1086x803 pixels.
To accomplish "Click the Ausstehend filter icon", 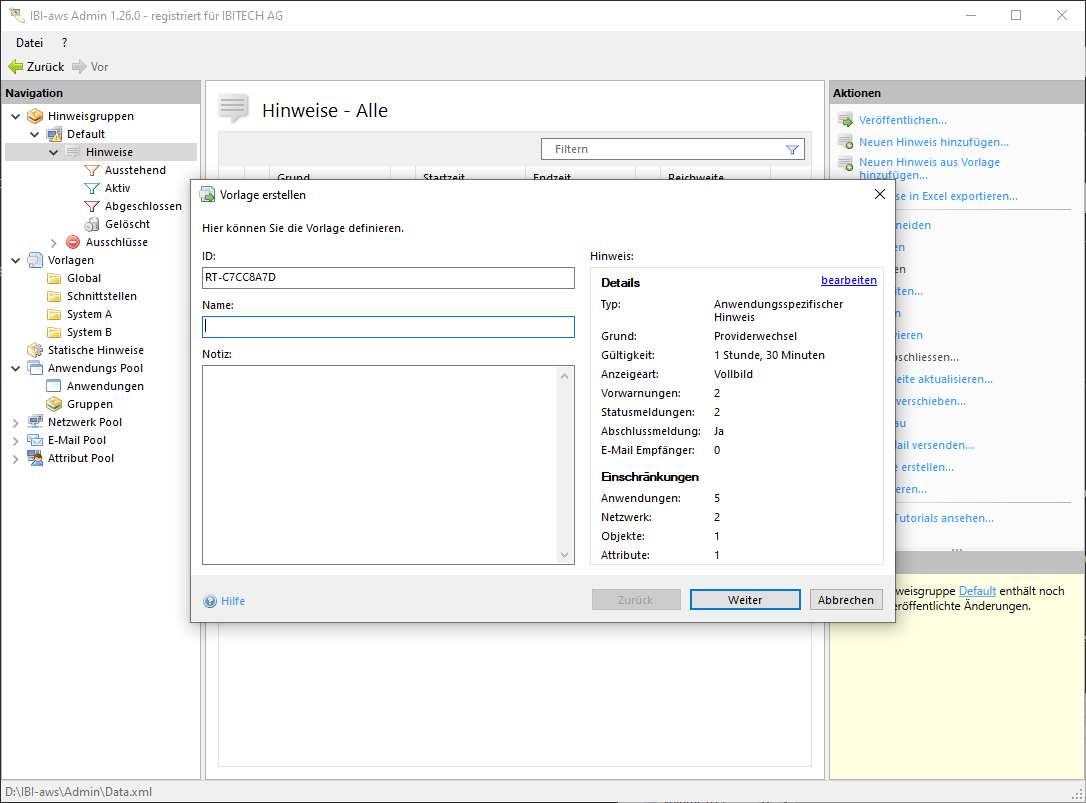I will click(93, 170).
